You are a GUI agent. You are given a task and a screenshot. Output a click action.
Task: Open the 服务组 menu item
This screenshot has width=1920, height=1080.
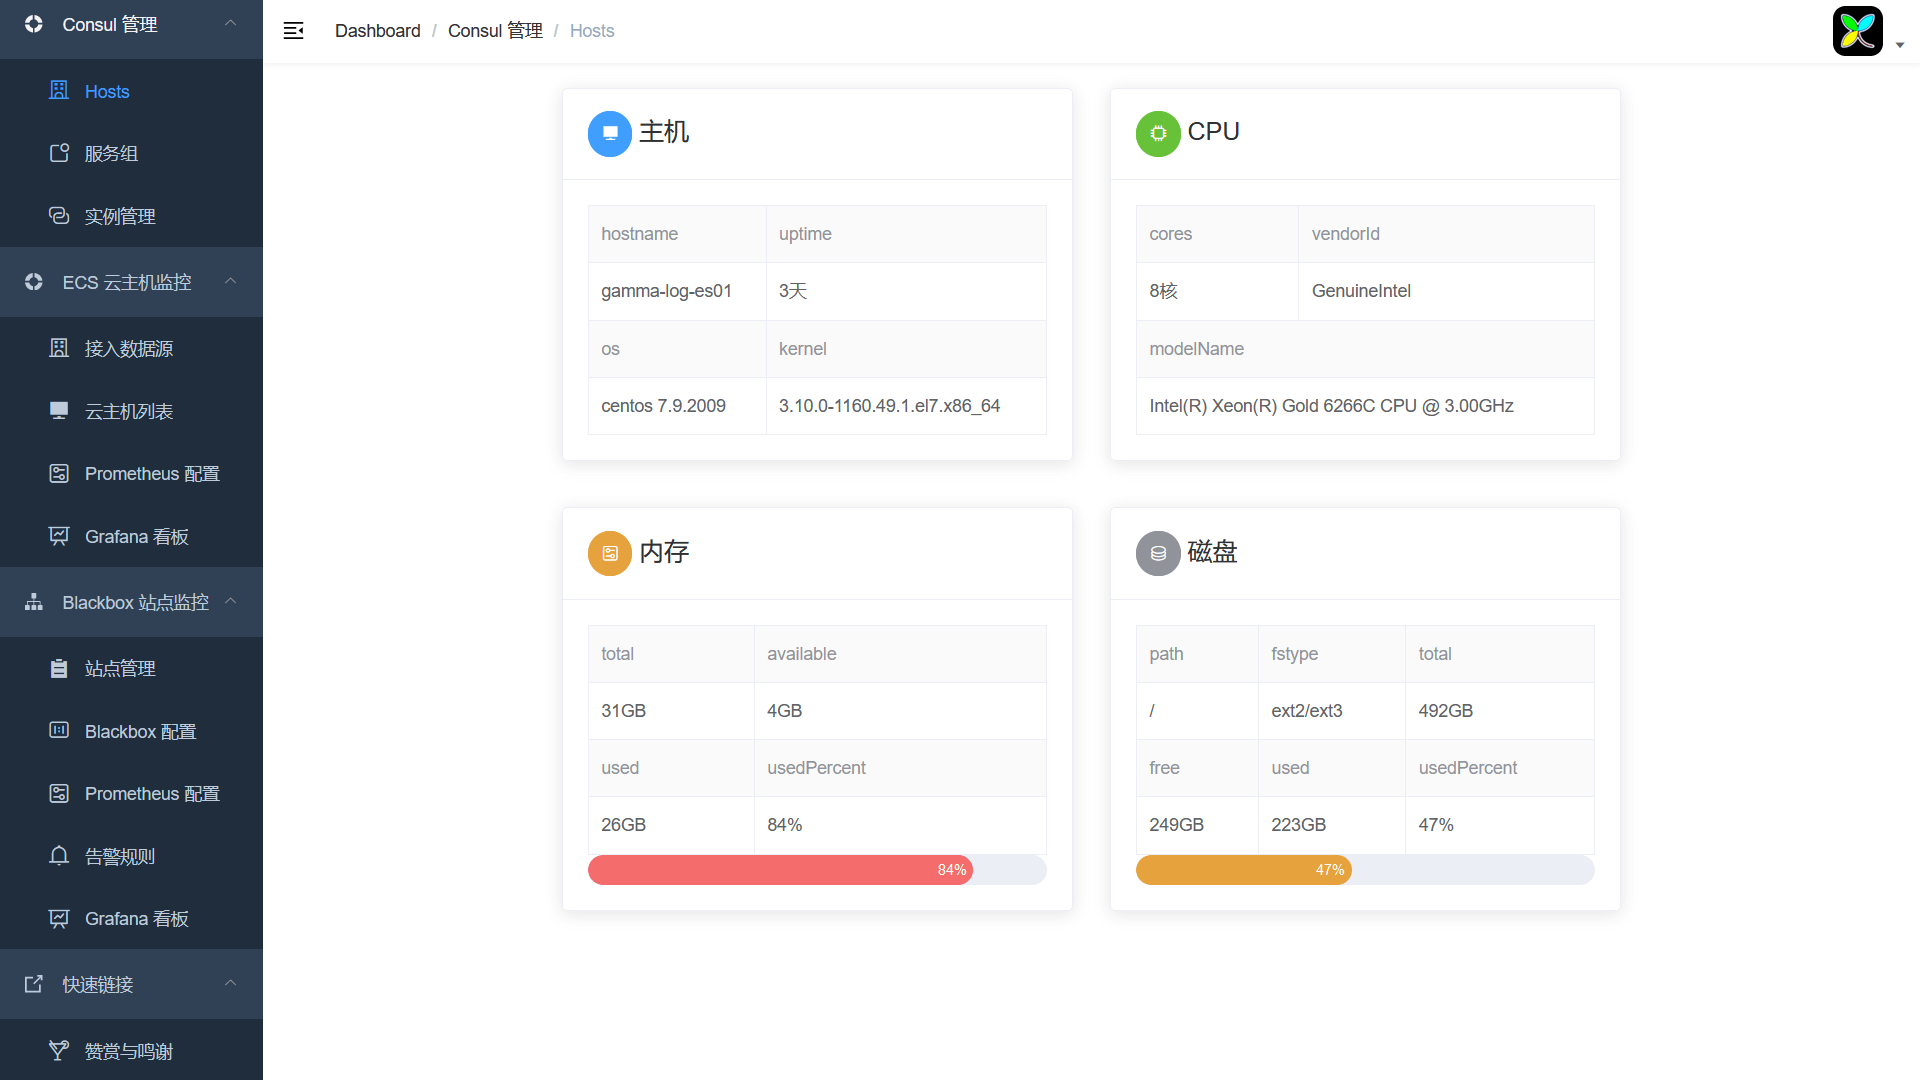click(111, 154)
